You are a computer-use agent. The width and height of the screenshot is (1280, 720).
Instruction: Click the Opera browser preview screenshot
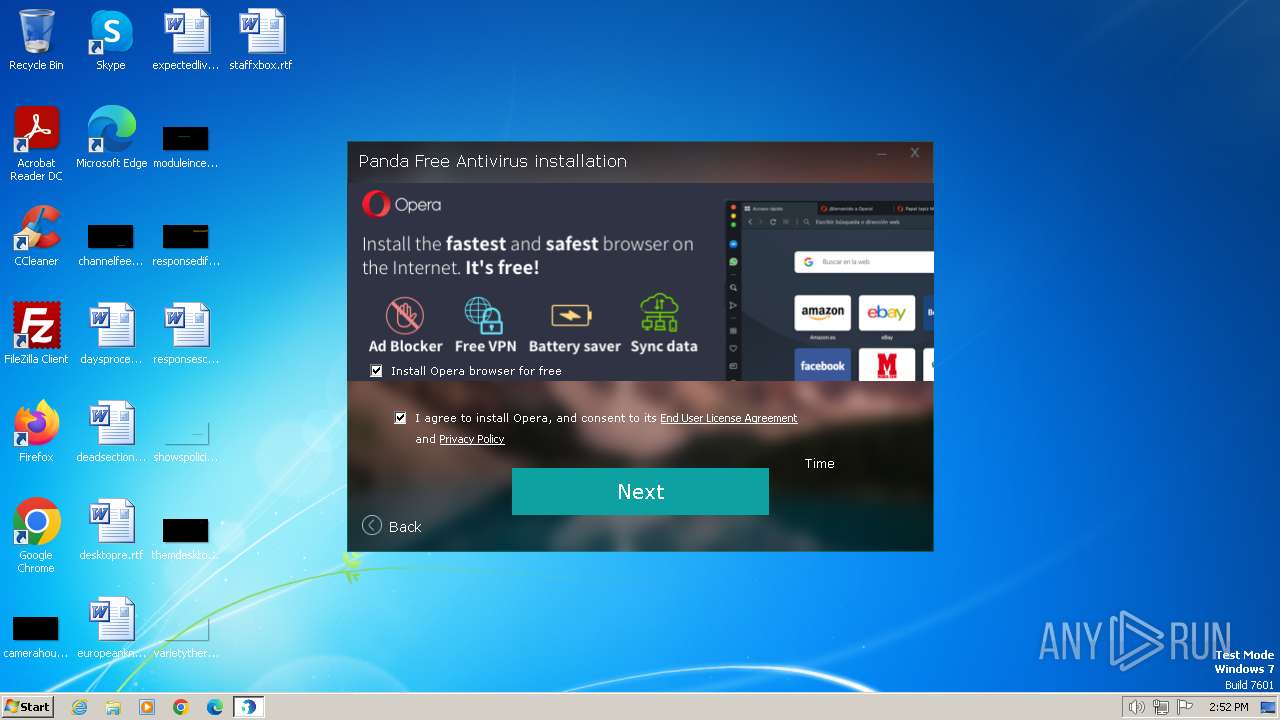coord(829,290)
